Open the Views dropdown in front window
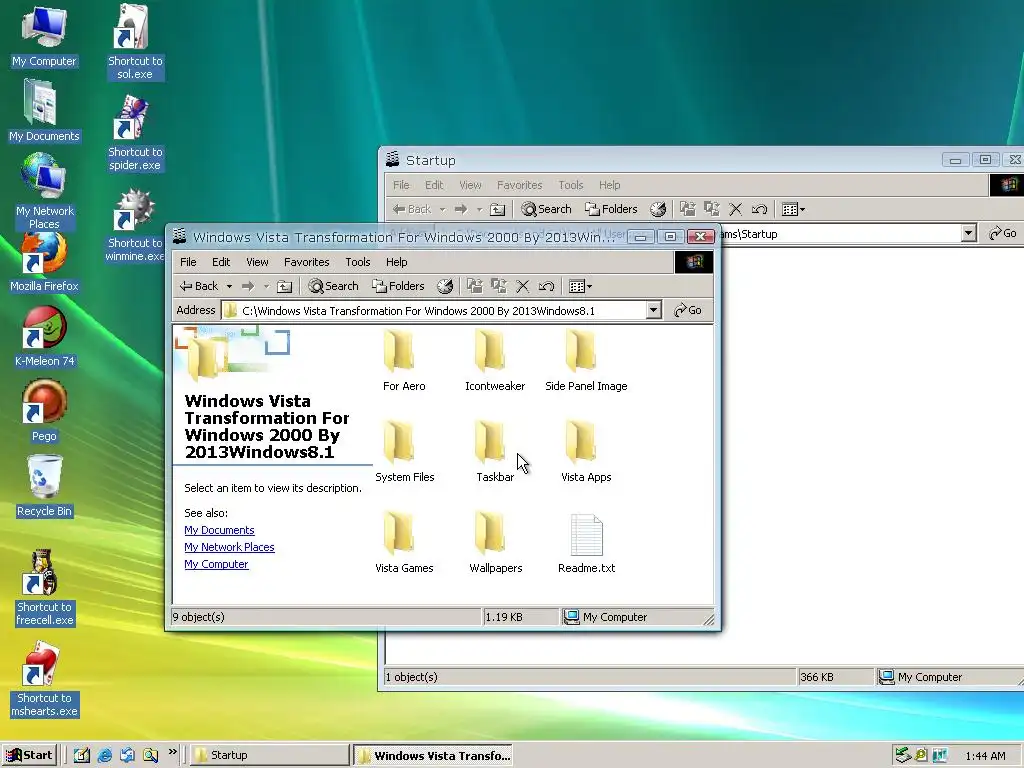Viewport: 1024px width, 768px height. pos(580,286)
